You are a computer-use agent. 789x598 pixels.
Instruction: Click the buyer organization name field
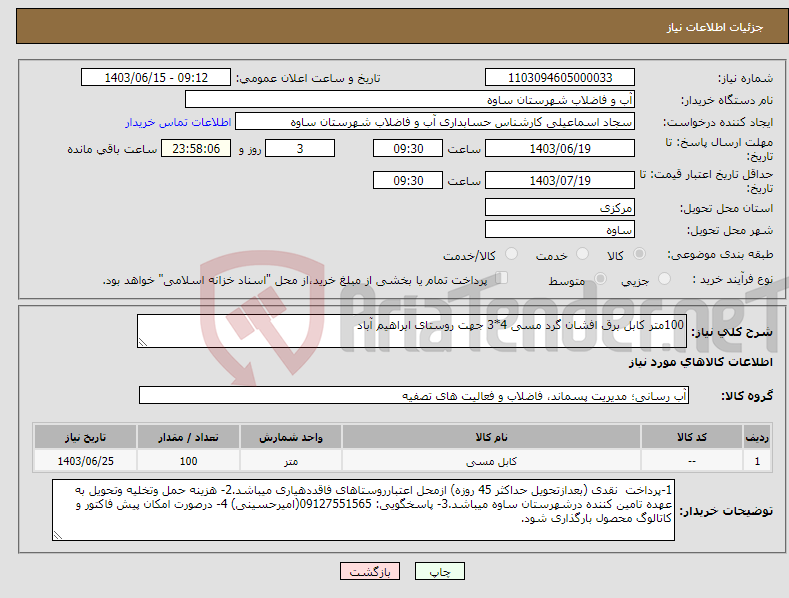coord(410,99)
